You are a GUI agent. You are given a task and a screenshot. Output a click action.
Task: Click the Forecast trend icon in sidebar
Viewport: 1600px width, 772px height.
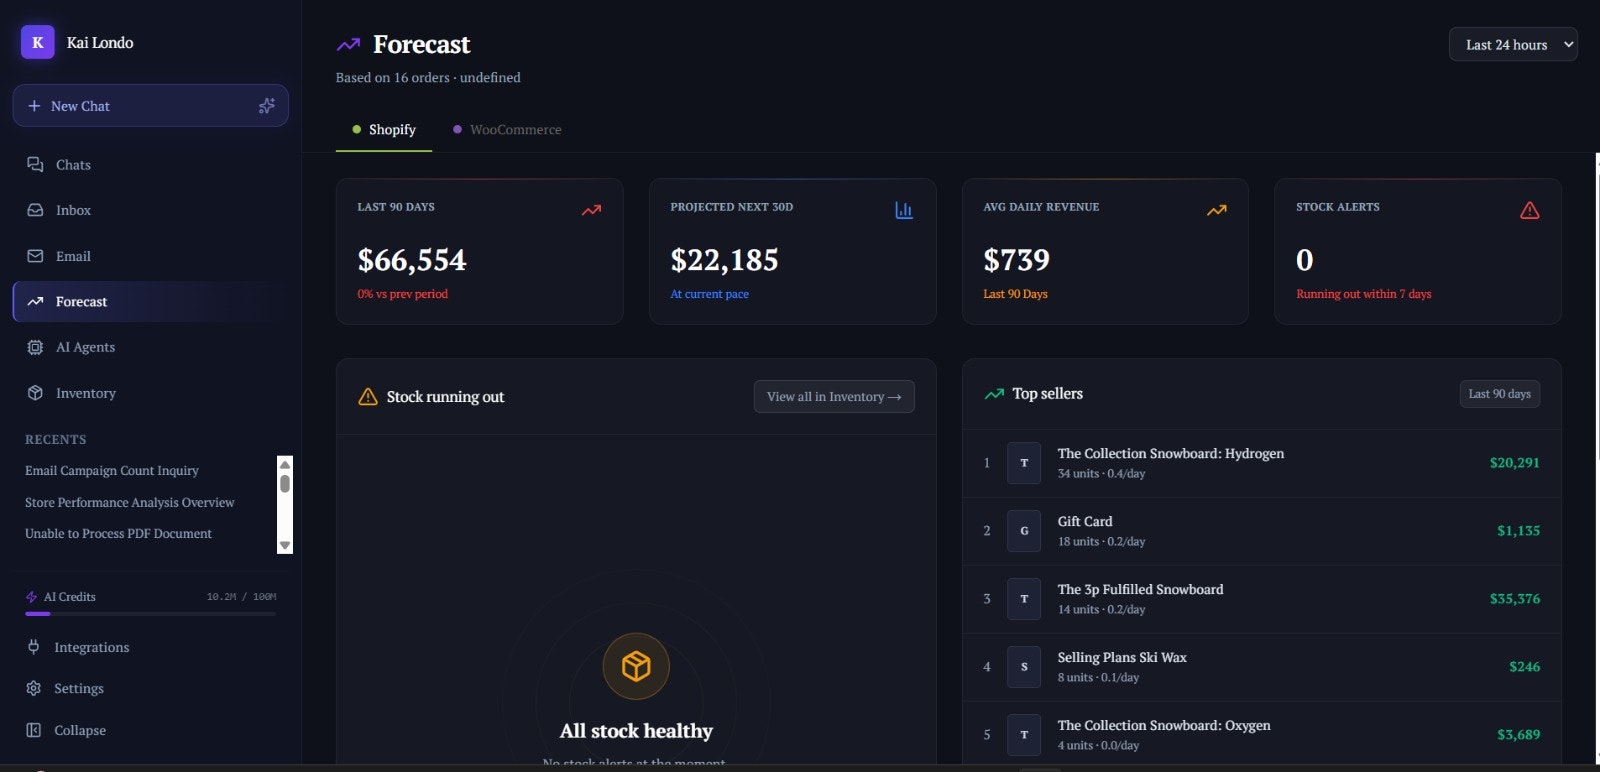[x=35, y=301]
